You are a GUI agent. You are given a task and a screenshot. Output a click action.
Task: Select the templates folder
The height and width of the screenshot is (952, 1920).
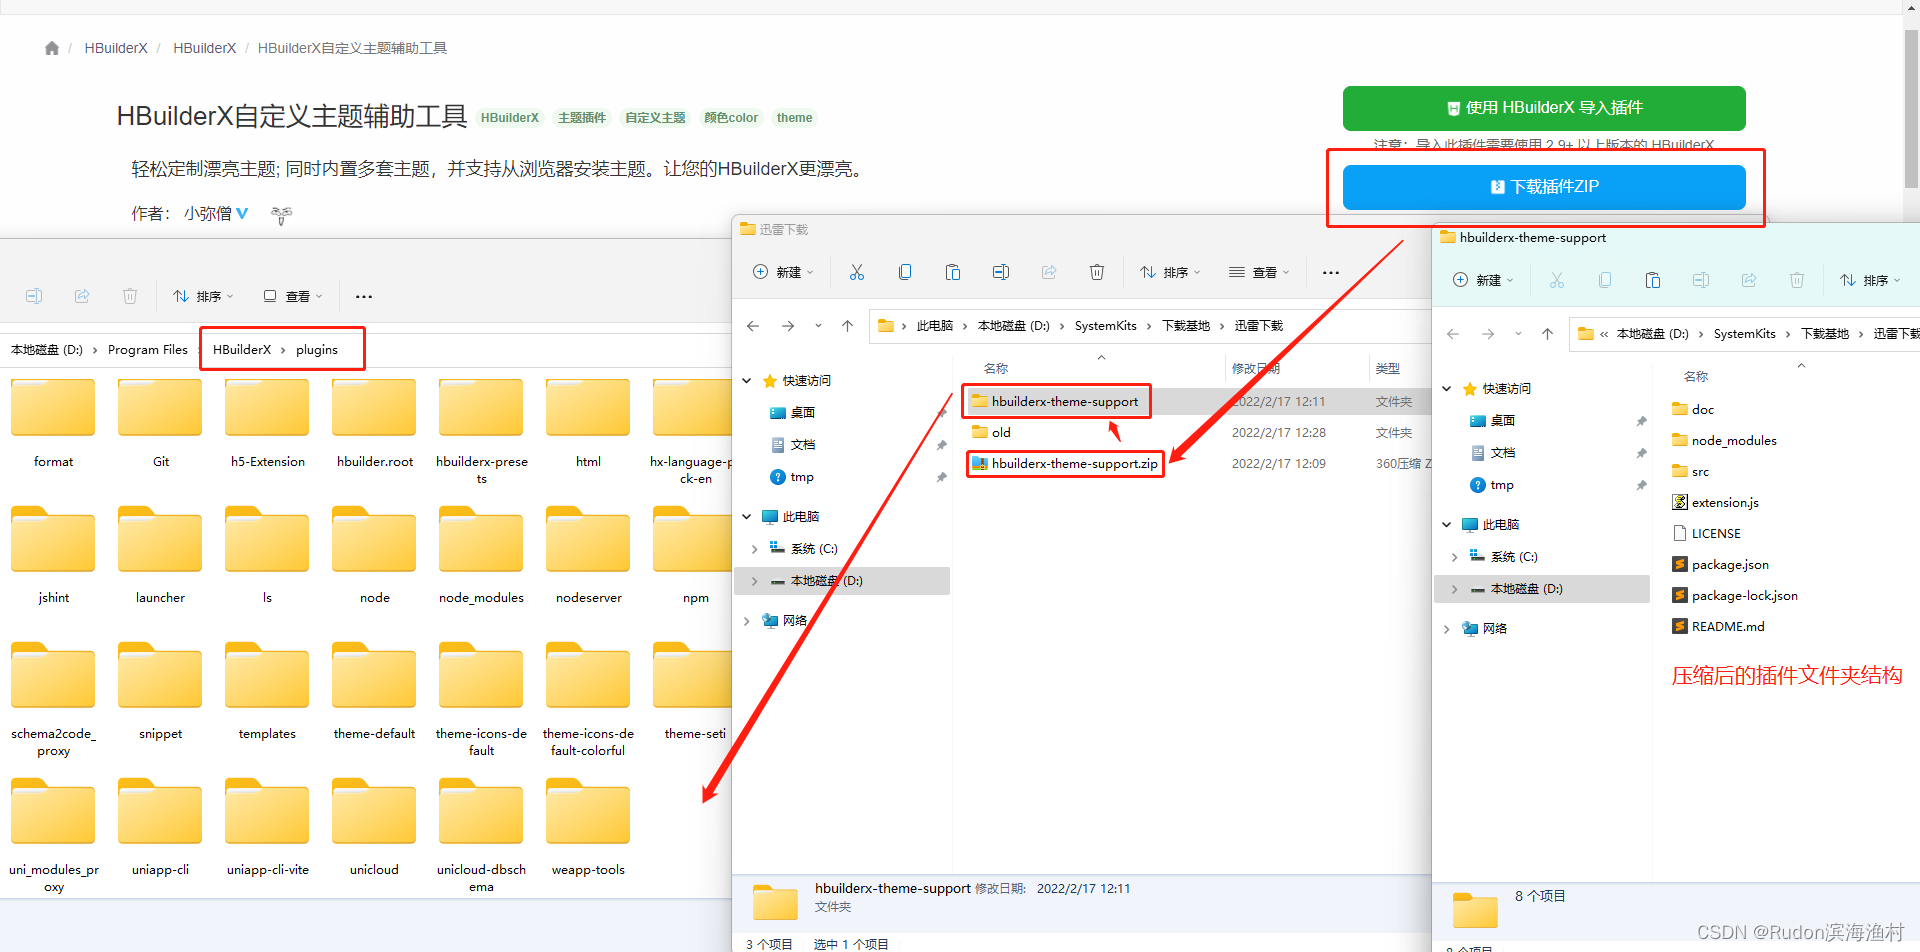coord(267,691)
